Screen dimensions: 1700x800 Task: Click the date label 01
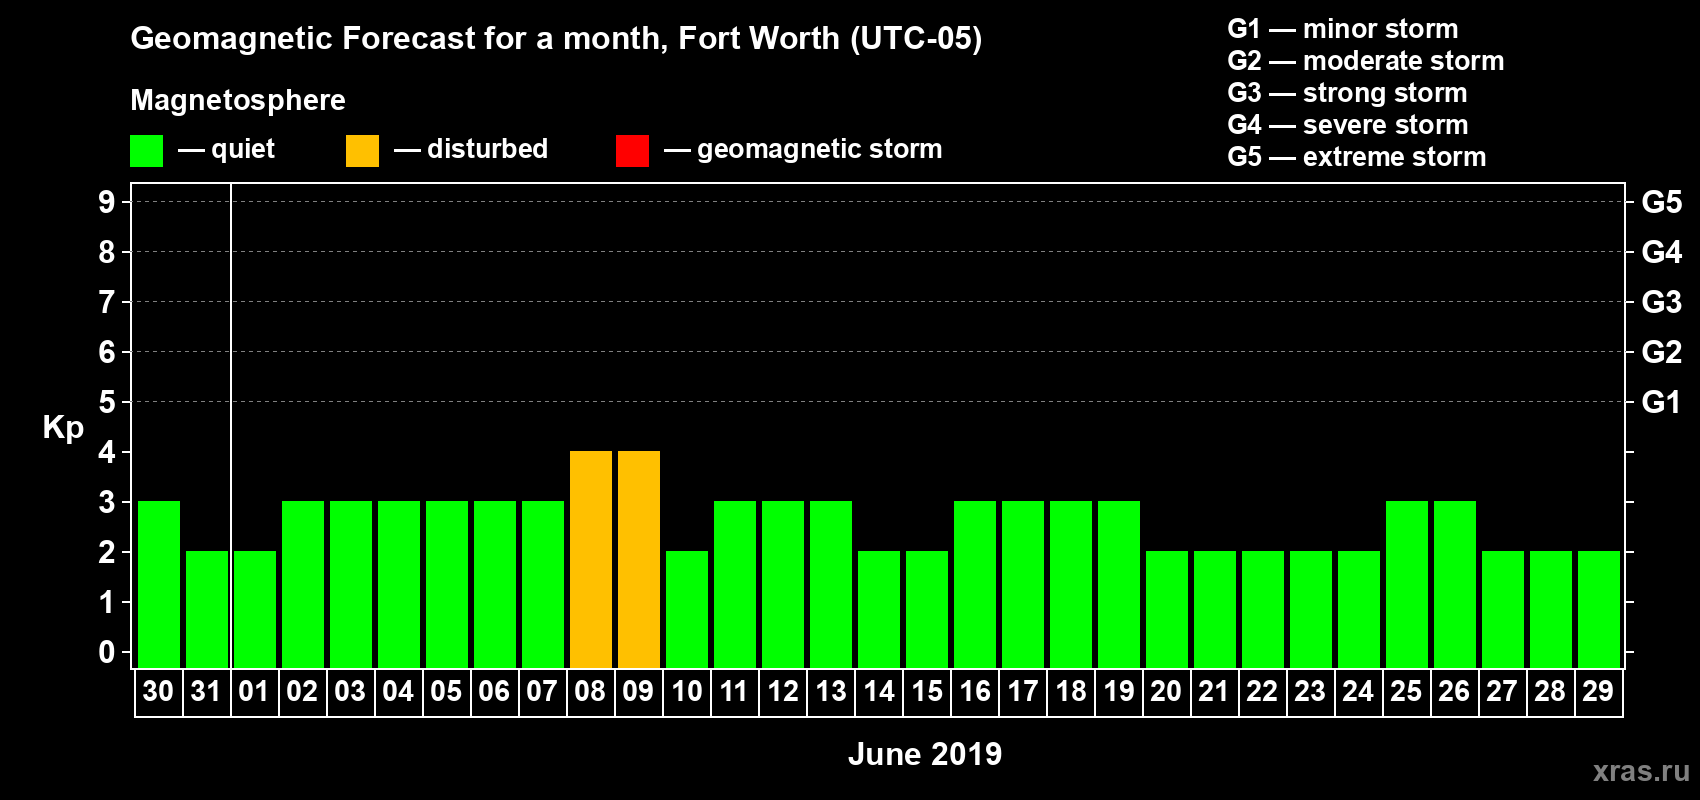click(x=254, y=691)
